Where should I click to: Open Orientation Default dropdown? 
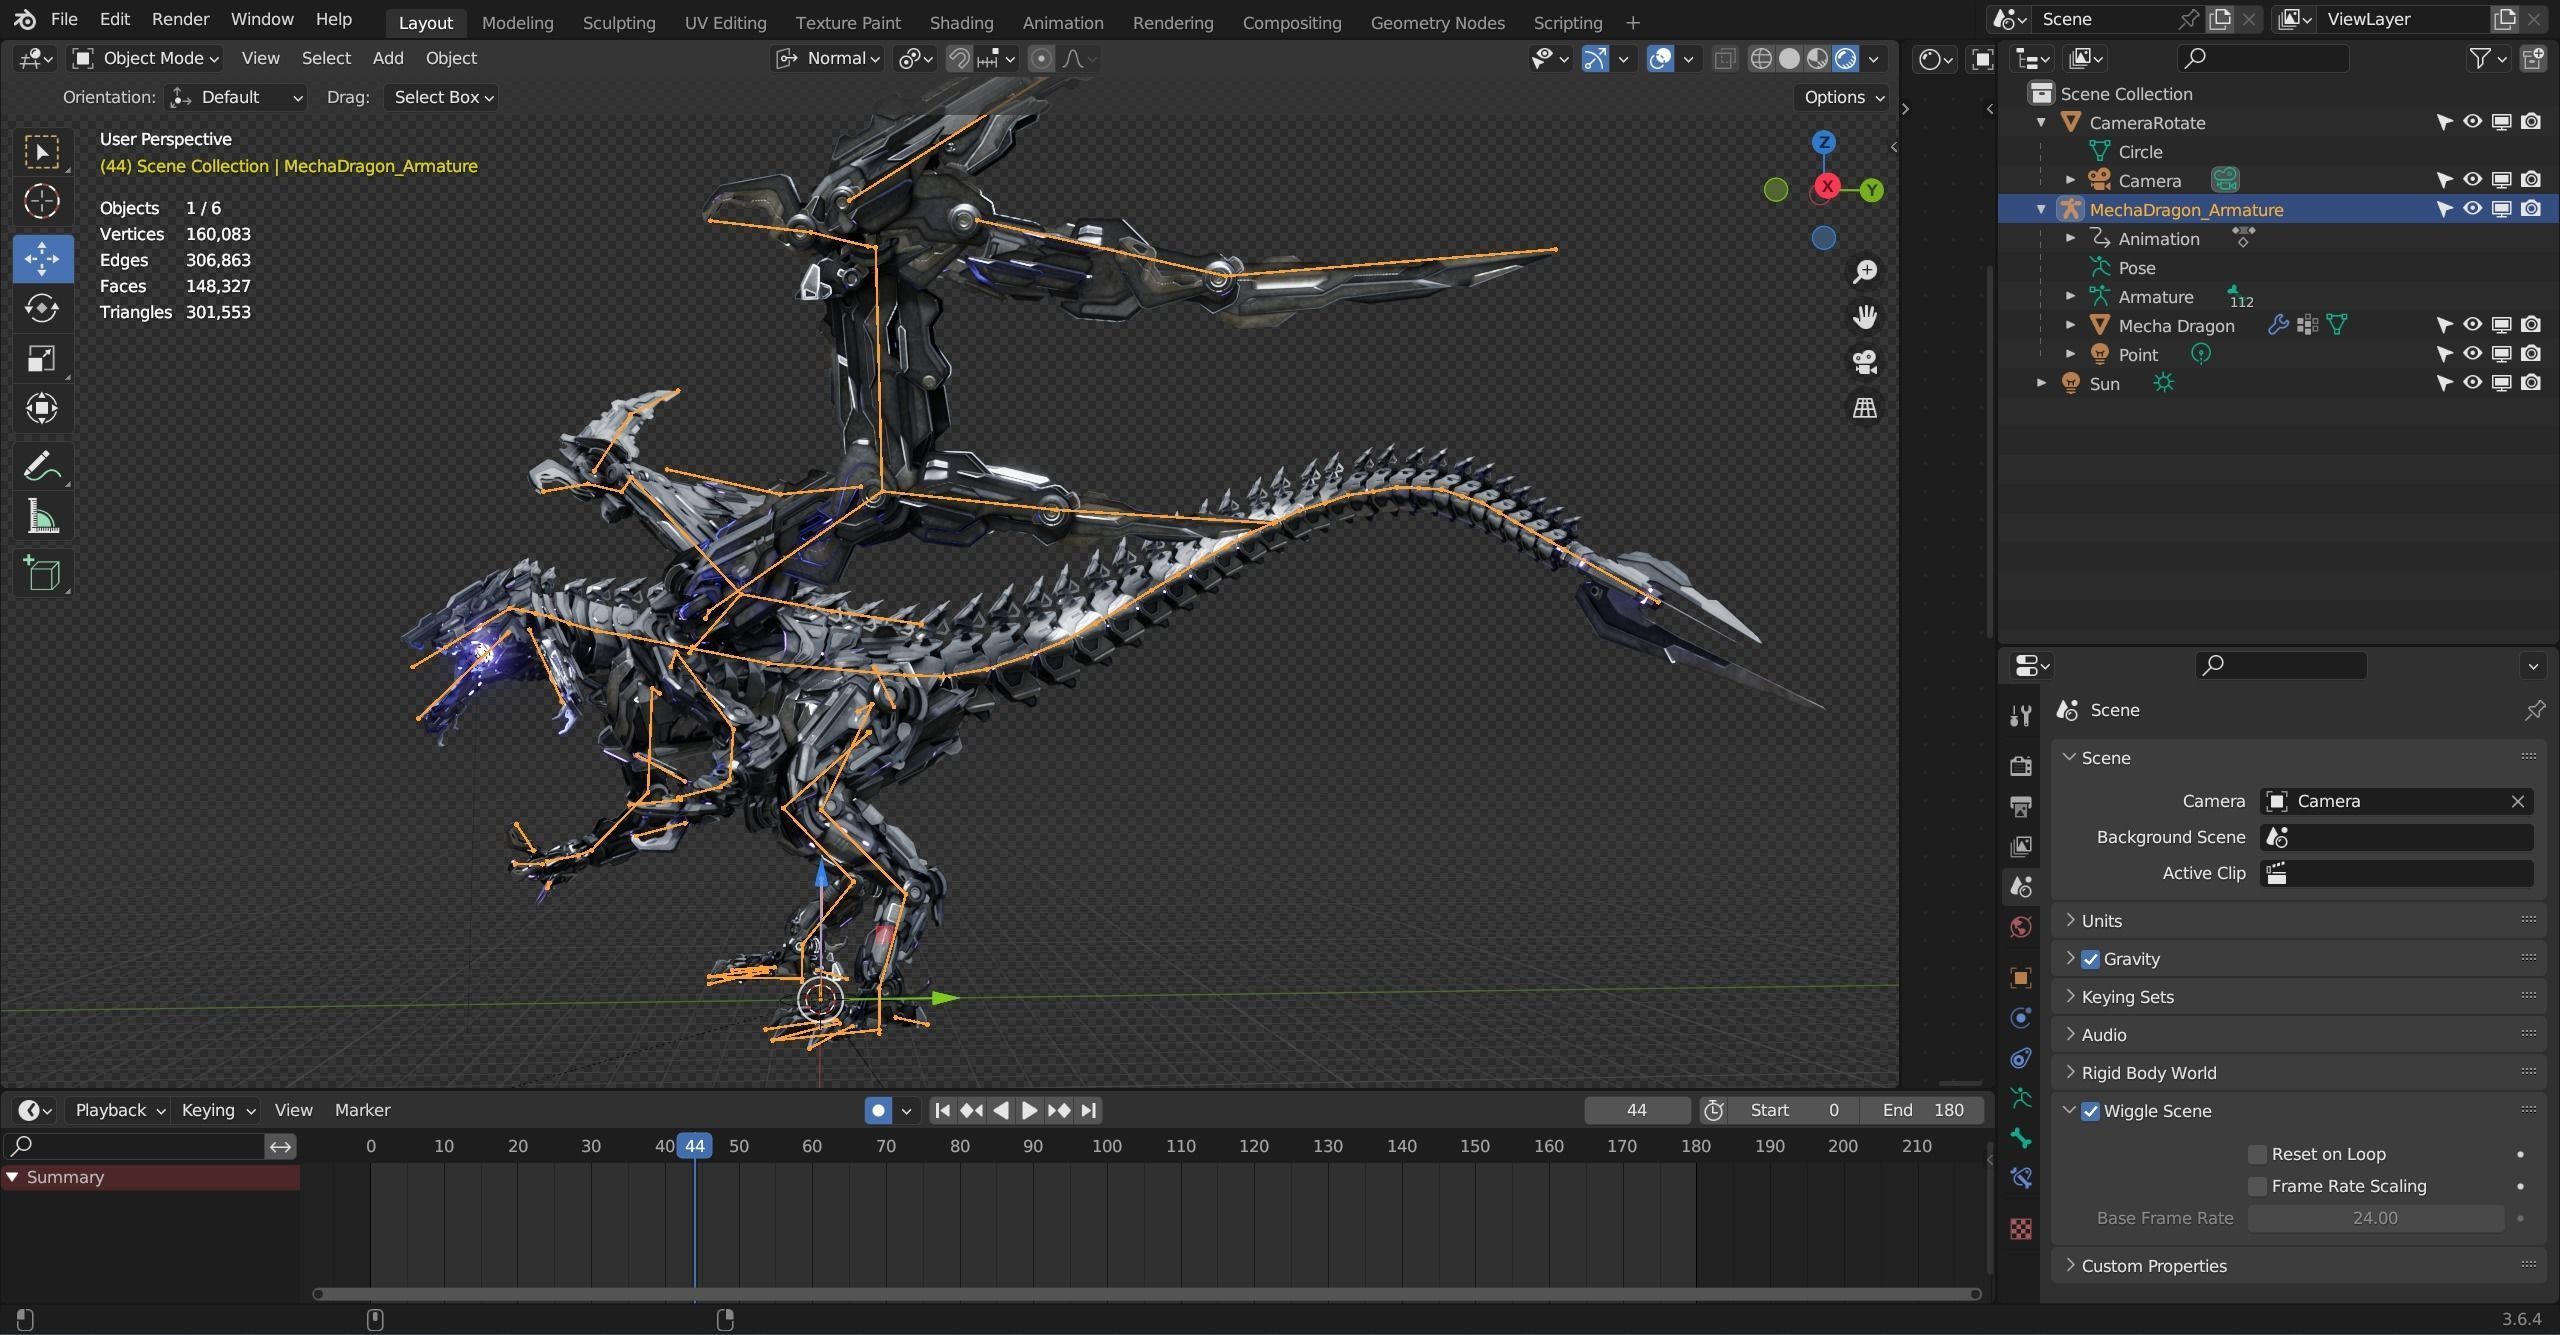pos(236,97)
